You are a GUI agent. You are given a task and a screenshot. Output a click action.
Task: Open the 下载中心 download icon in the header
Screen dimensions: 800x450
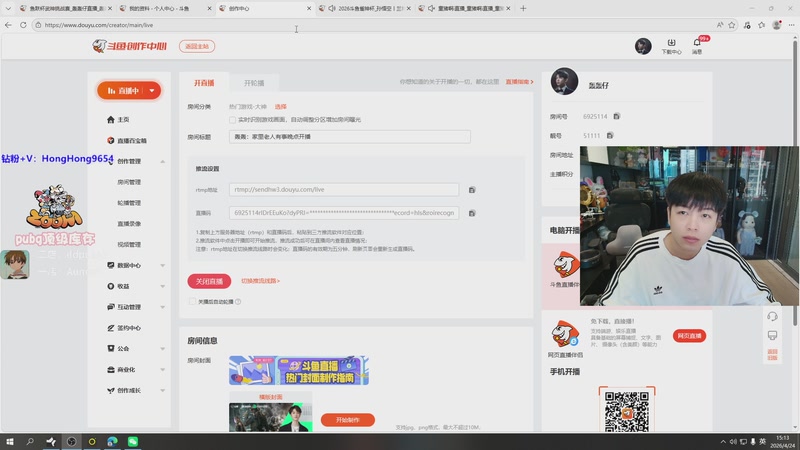coord(672,44)
